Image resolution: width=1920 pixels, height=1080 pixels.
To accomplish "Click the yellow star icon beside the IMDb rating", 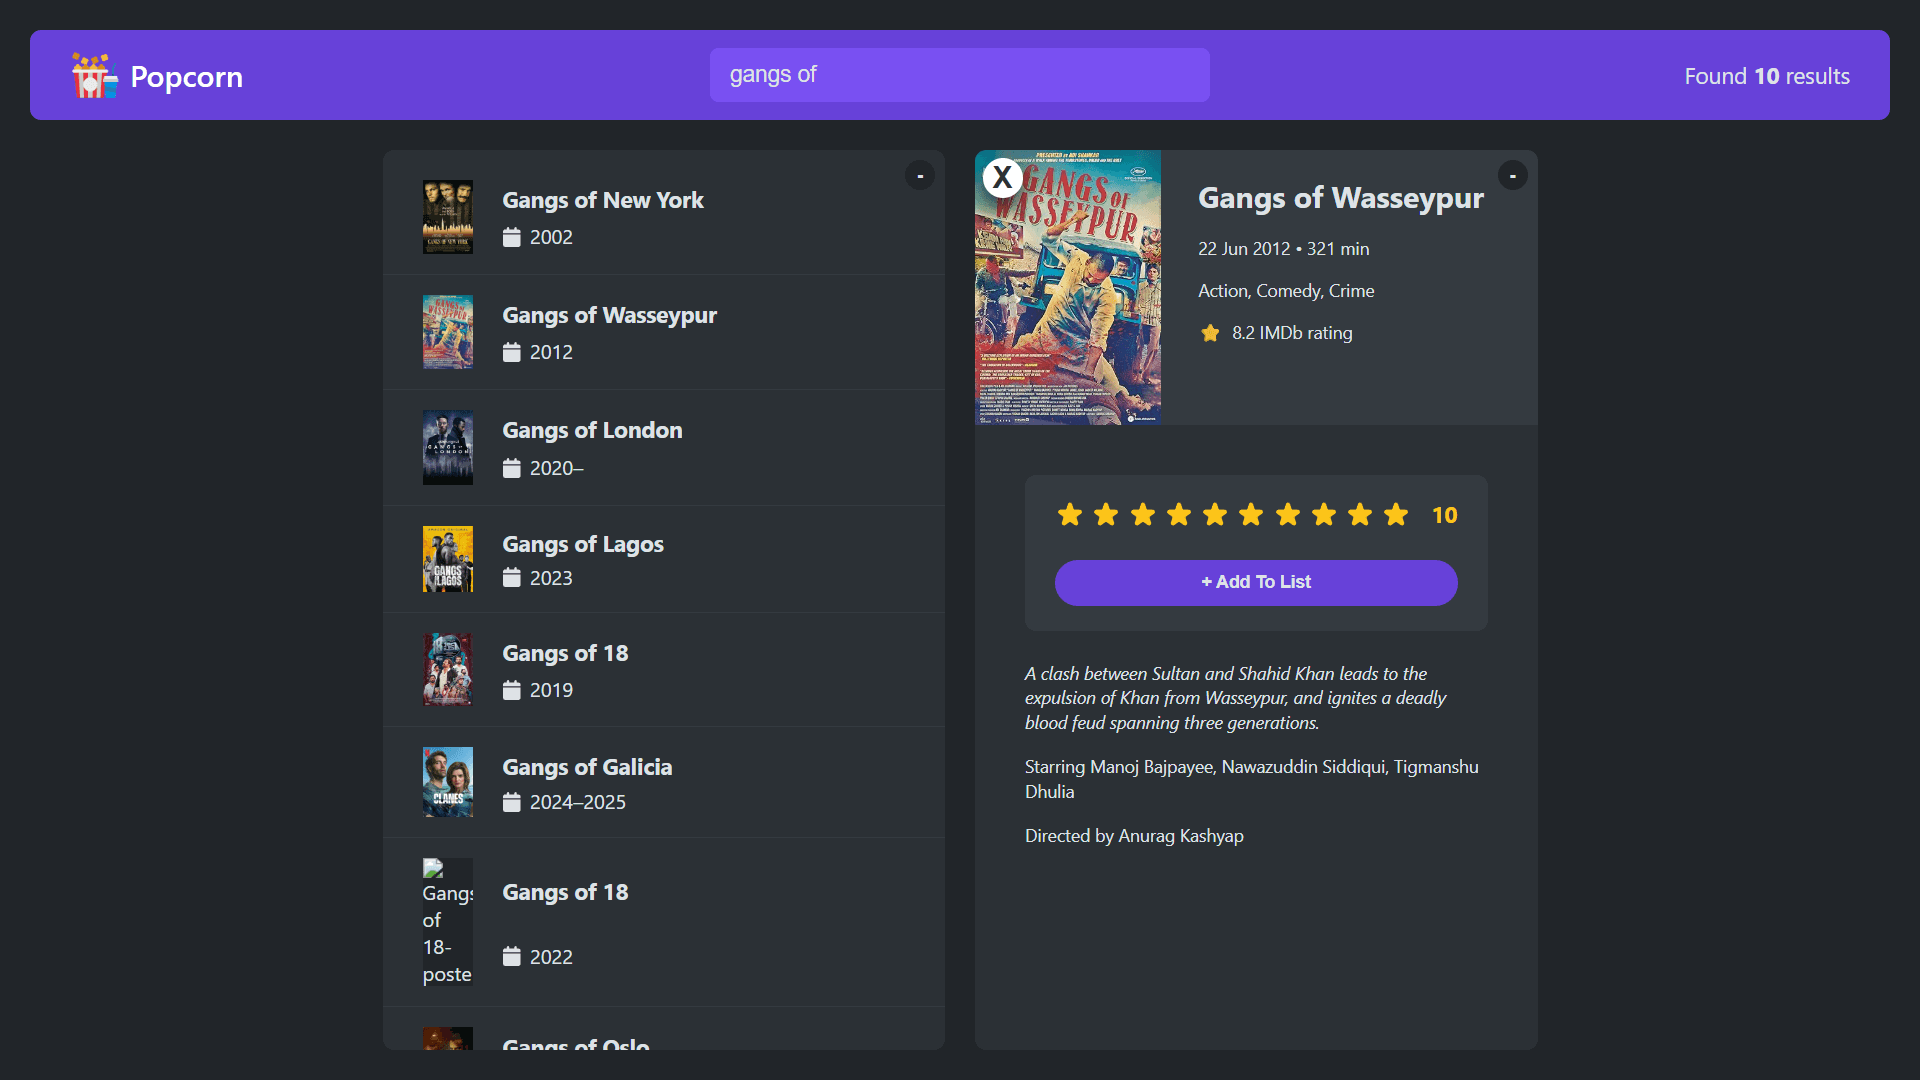I will coord(1211,333).
